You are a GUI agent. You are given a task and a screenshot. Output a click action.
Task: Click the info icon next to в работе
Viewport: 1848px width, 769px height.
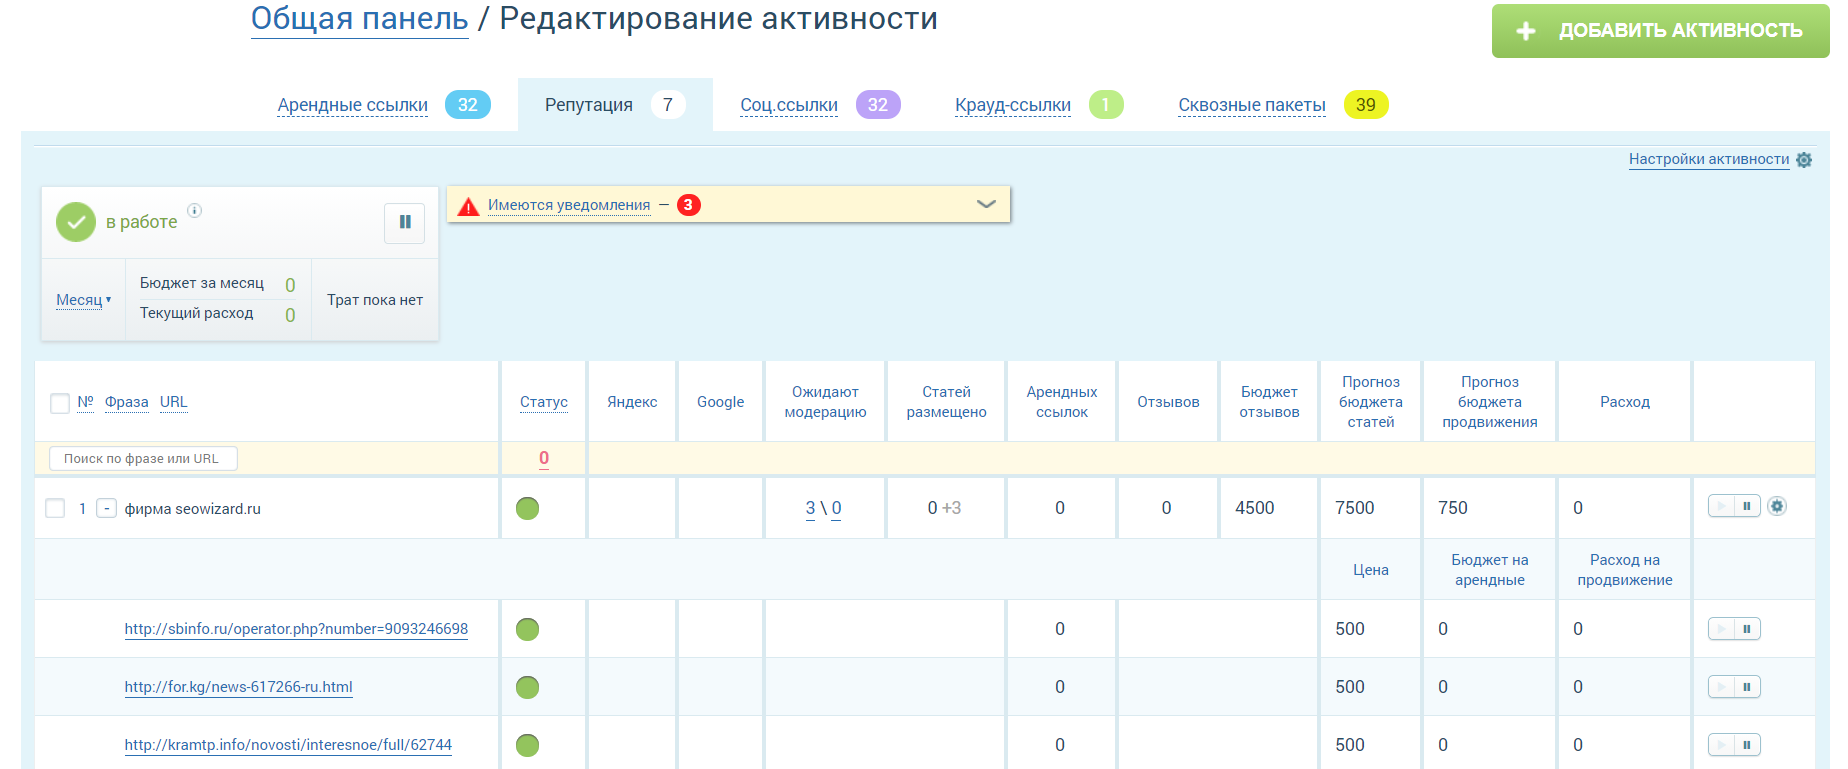[195, 210]
